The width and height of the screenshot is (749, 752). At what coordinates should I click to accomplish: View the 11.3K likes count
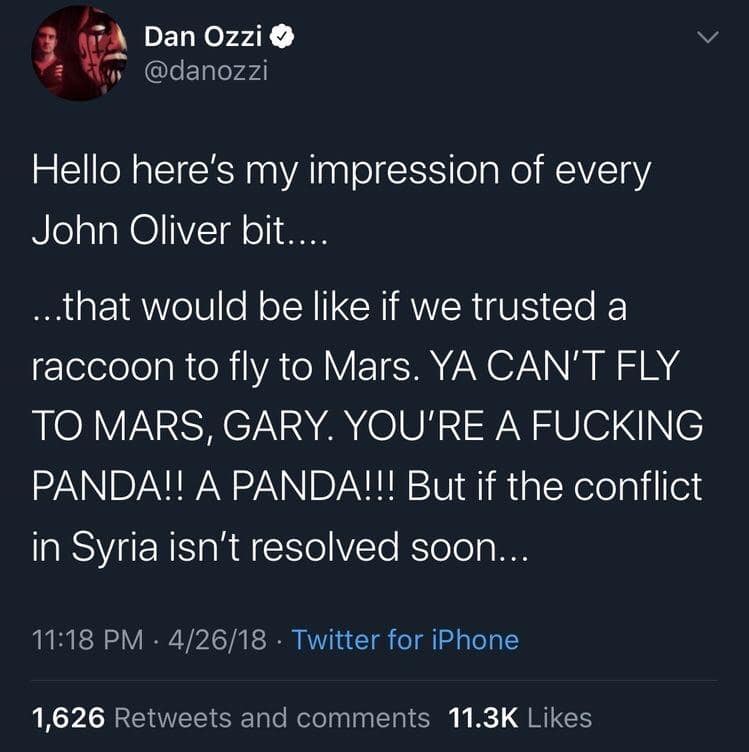[x=481, y=717]
